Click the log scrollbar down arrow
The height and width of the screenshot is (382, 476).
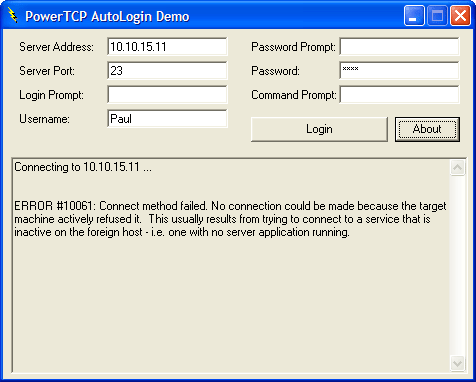tap(457, 363)
